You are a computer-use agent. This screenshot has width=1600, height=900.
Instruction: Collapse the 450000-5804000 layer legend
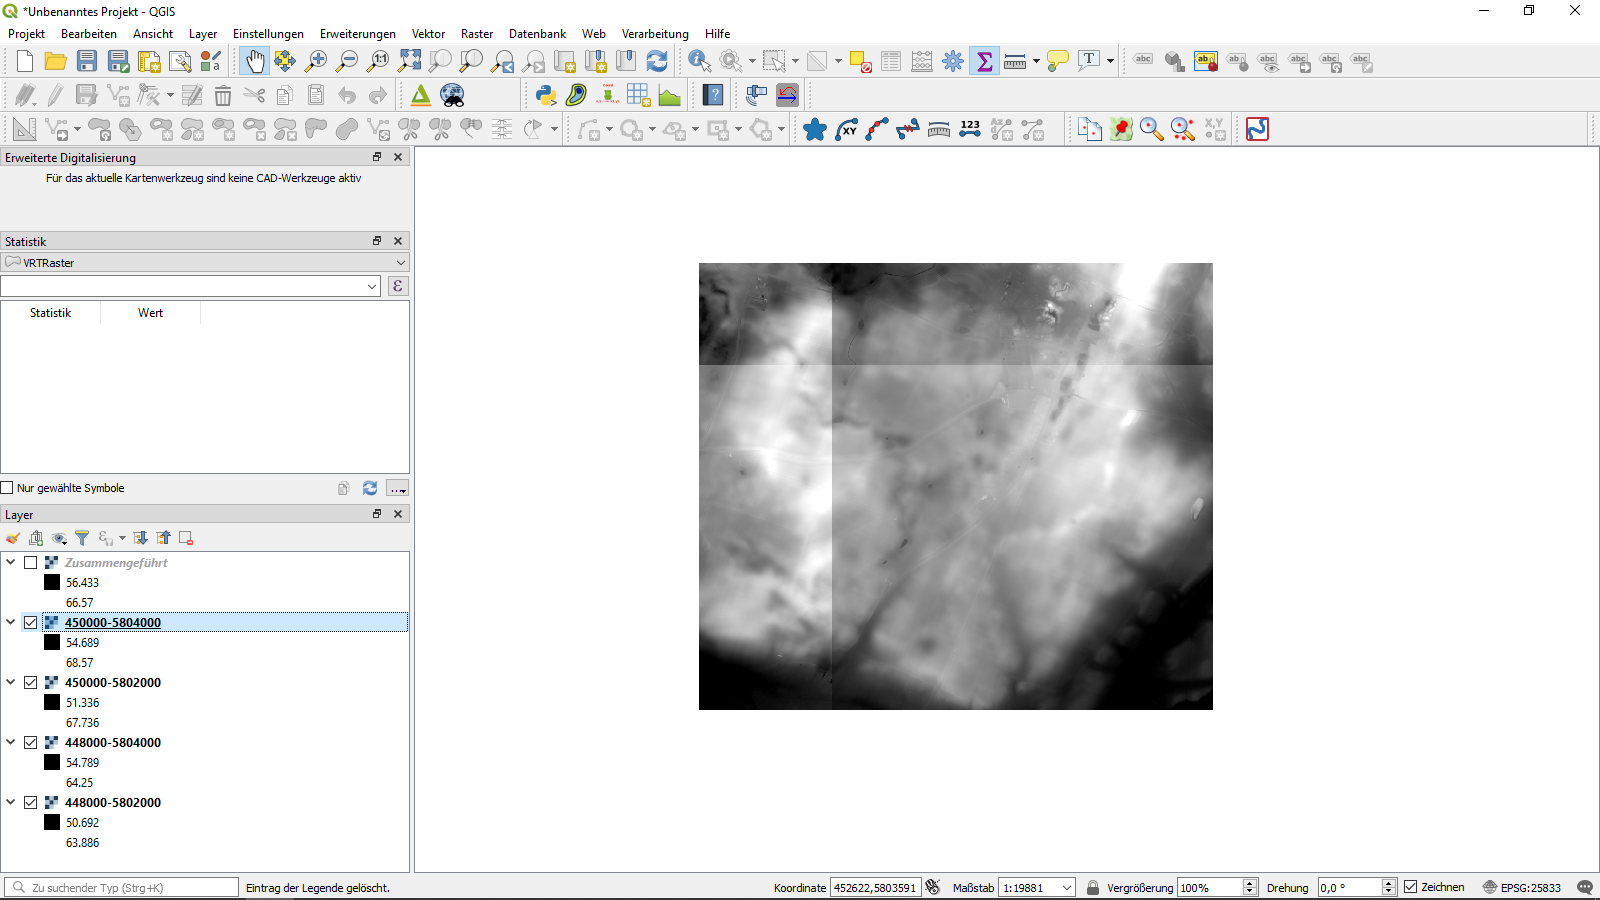pyautogui.click(x=11, y=622)
